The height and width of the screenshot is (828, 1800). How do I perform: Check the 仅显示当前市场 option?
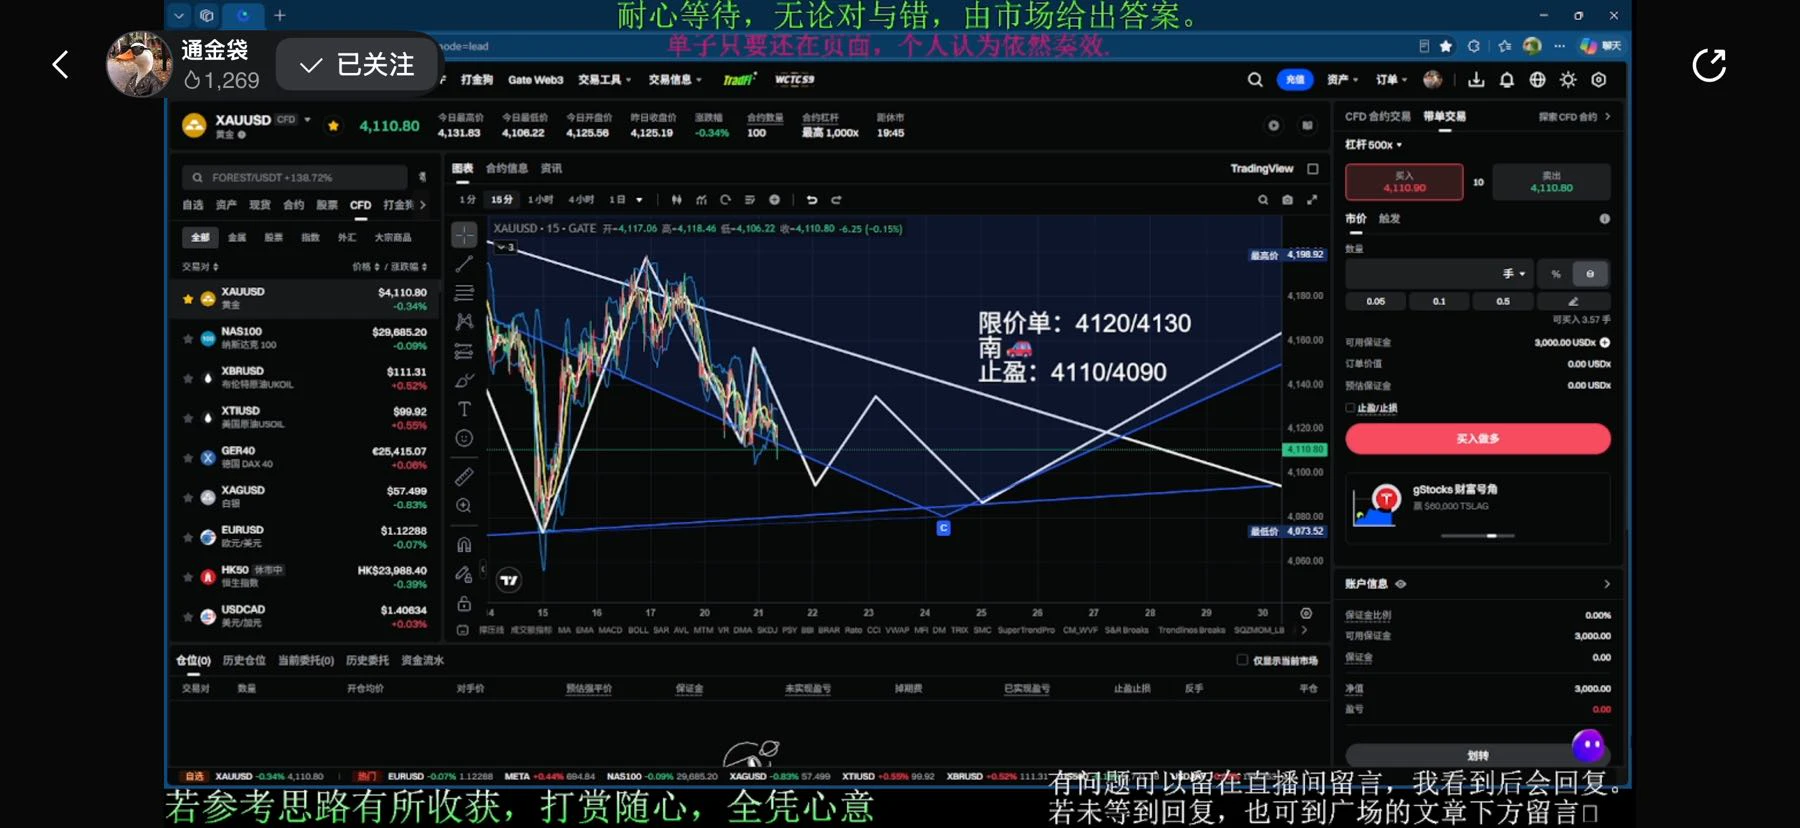1242,660
